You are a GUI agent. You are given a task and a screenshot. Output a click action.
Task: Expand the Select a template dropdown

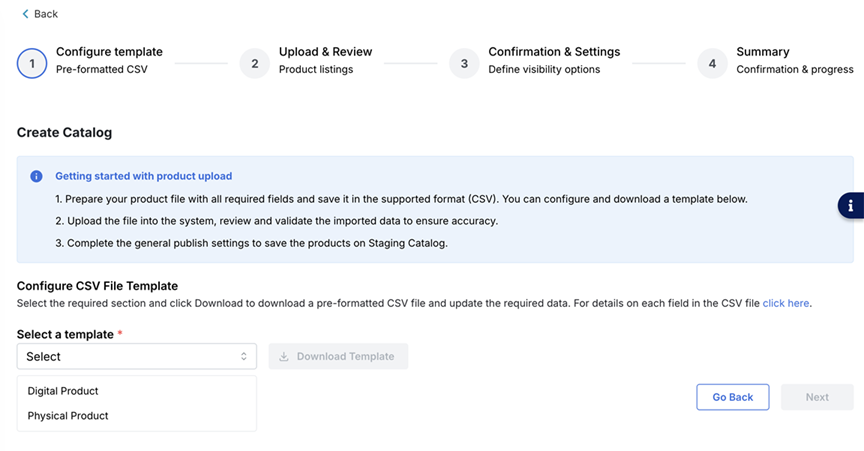click(x=136, y=356)
